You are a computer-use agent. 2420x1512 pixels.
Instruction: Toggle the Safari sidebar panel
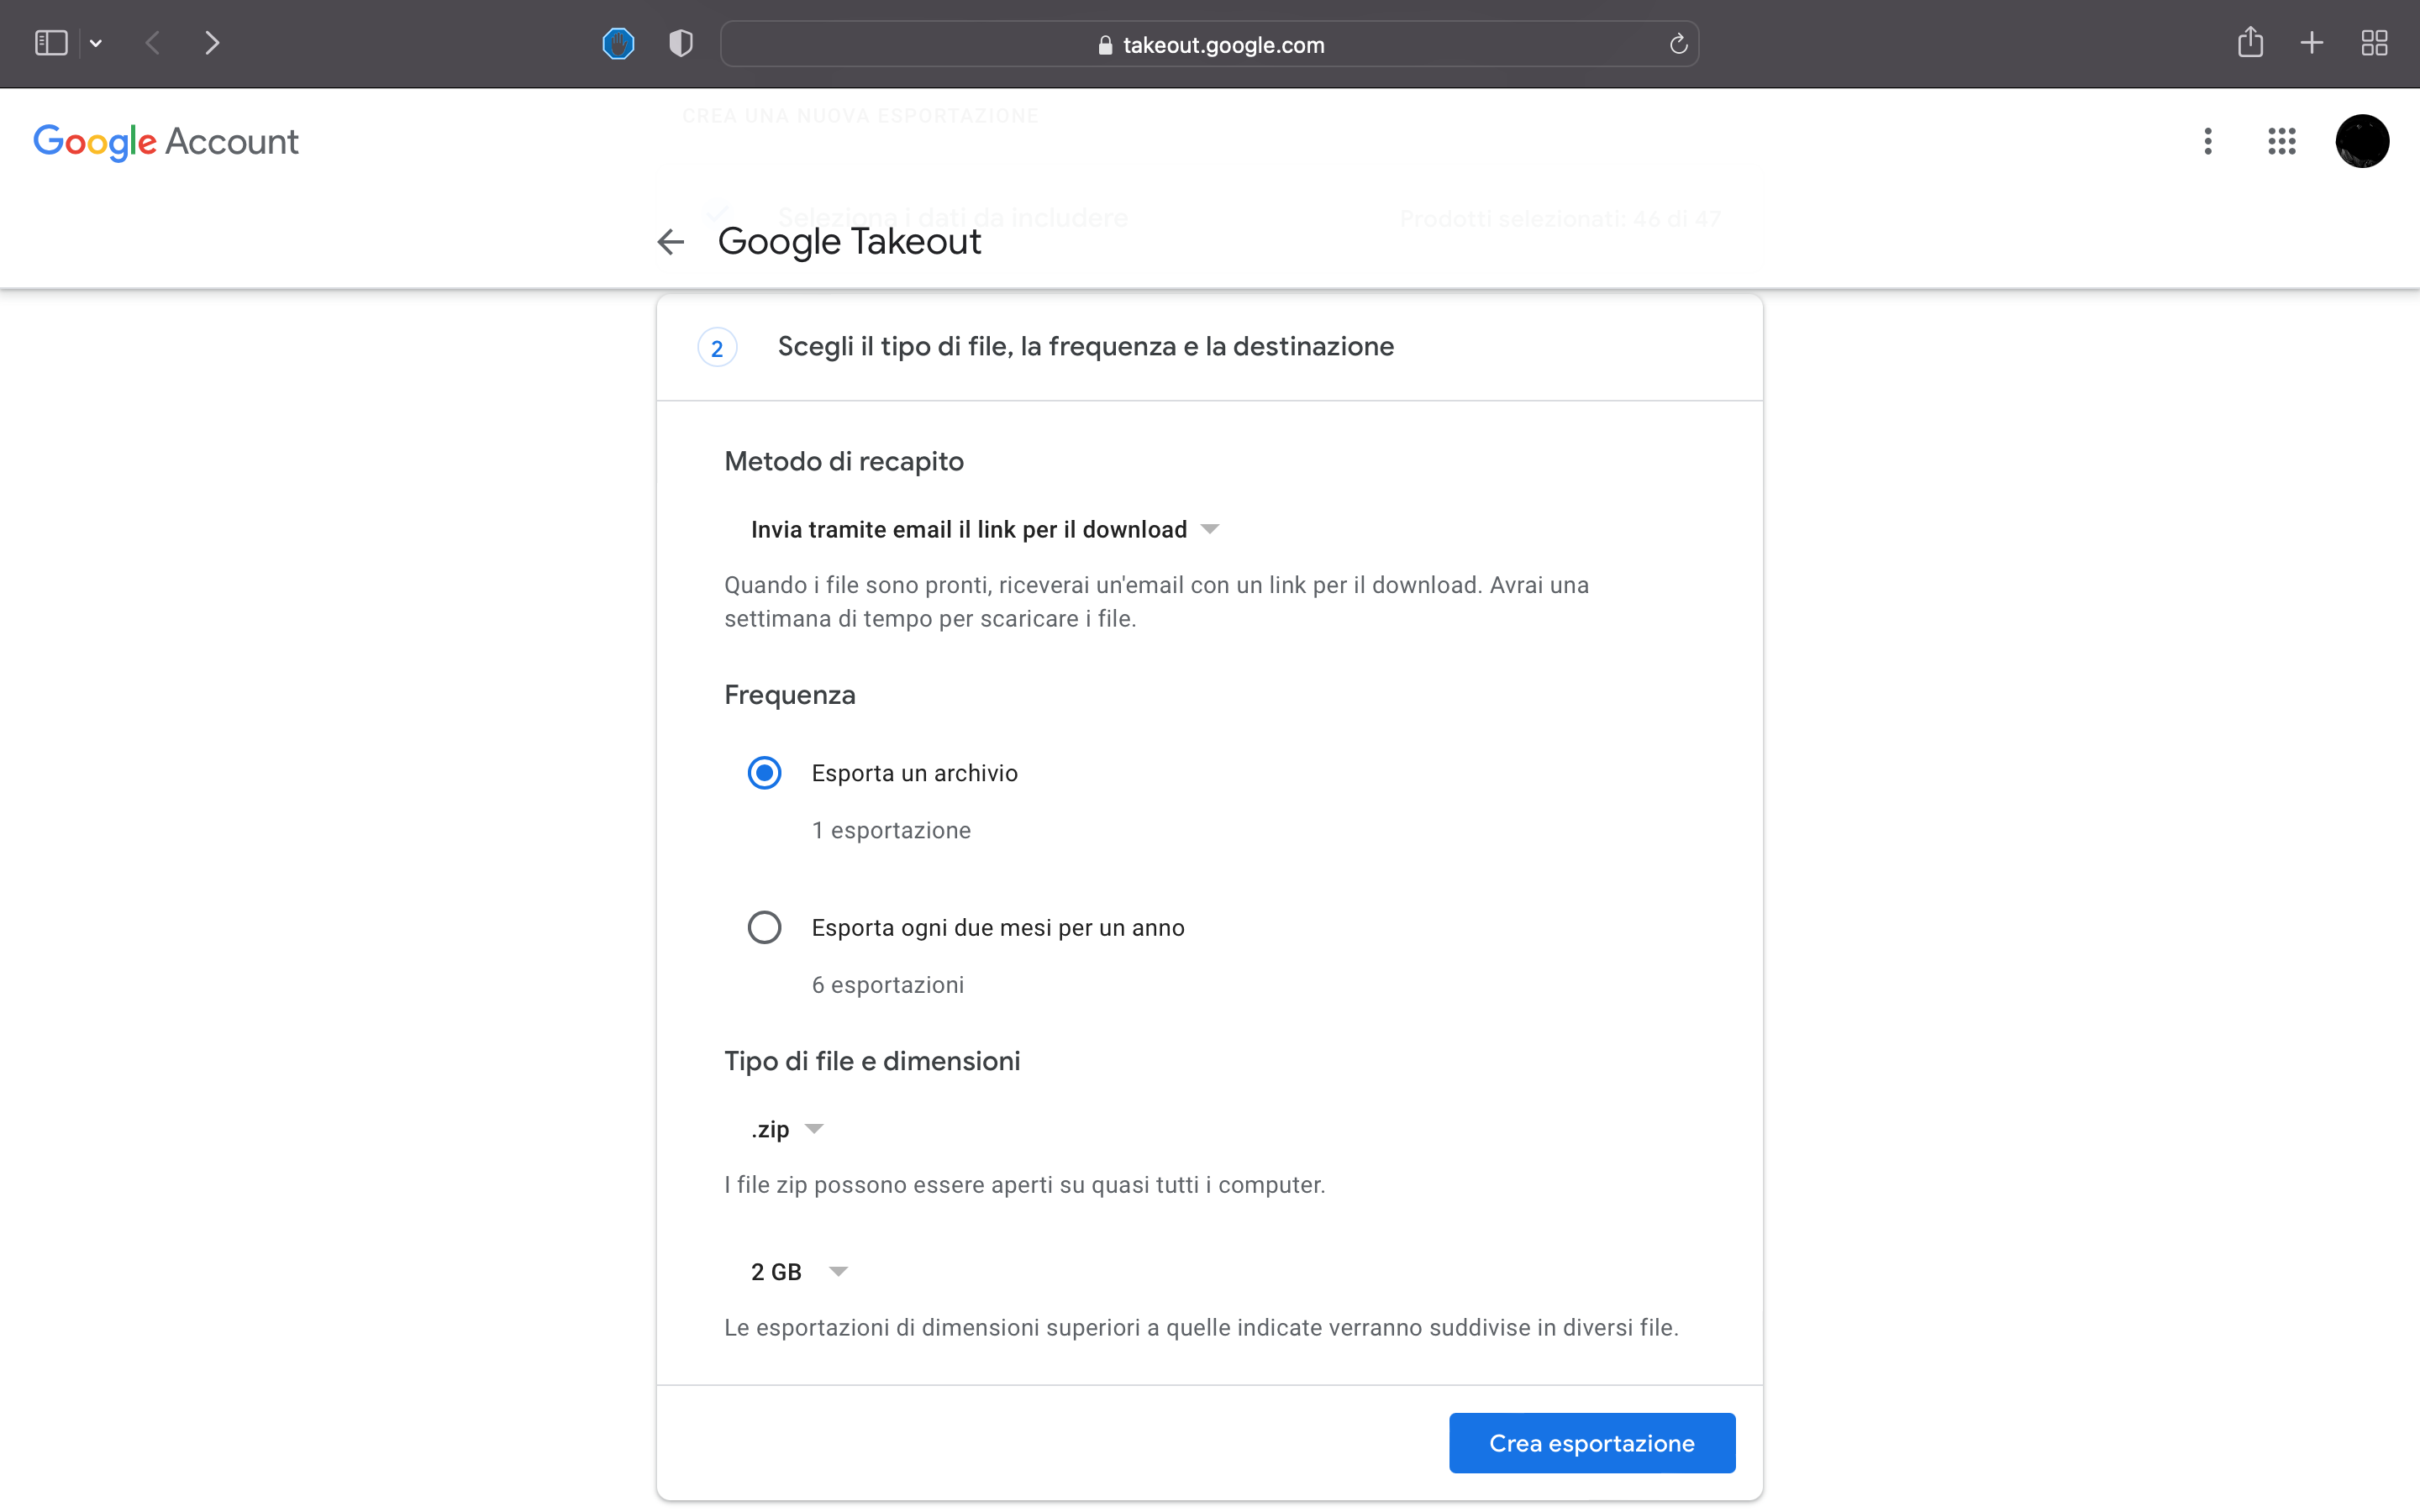coord(50,43)
